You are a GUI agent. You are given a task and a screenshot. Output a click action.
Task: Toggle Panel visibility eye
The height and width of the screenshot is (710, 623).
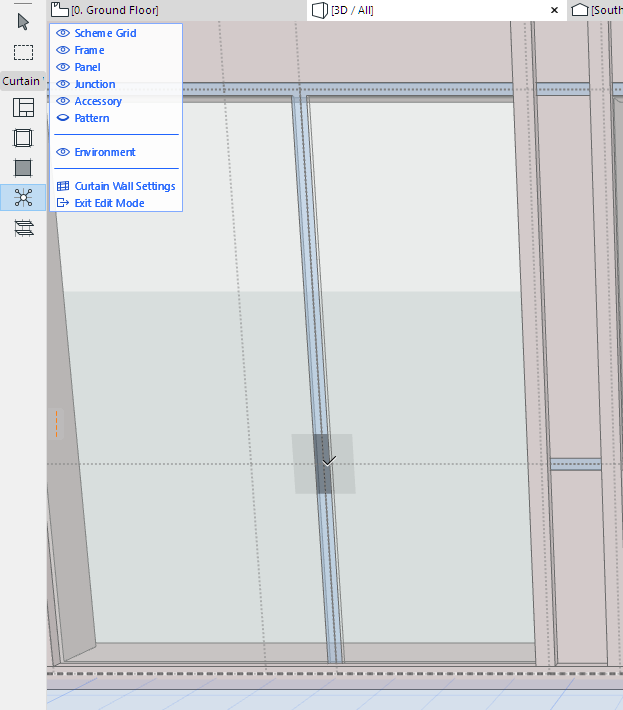pos(63,67)
